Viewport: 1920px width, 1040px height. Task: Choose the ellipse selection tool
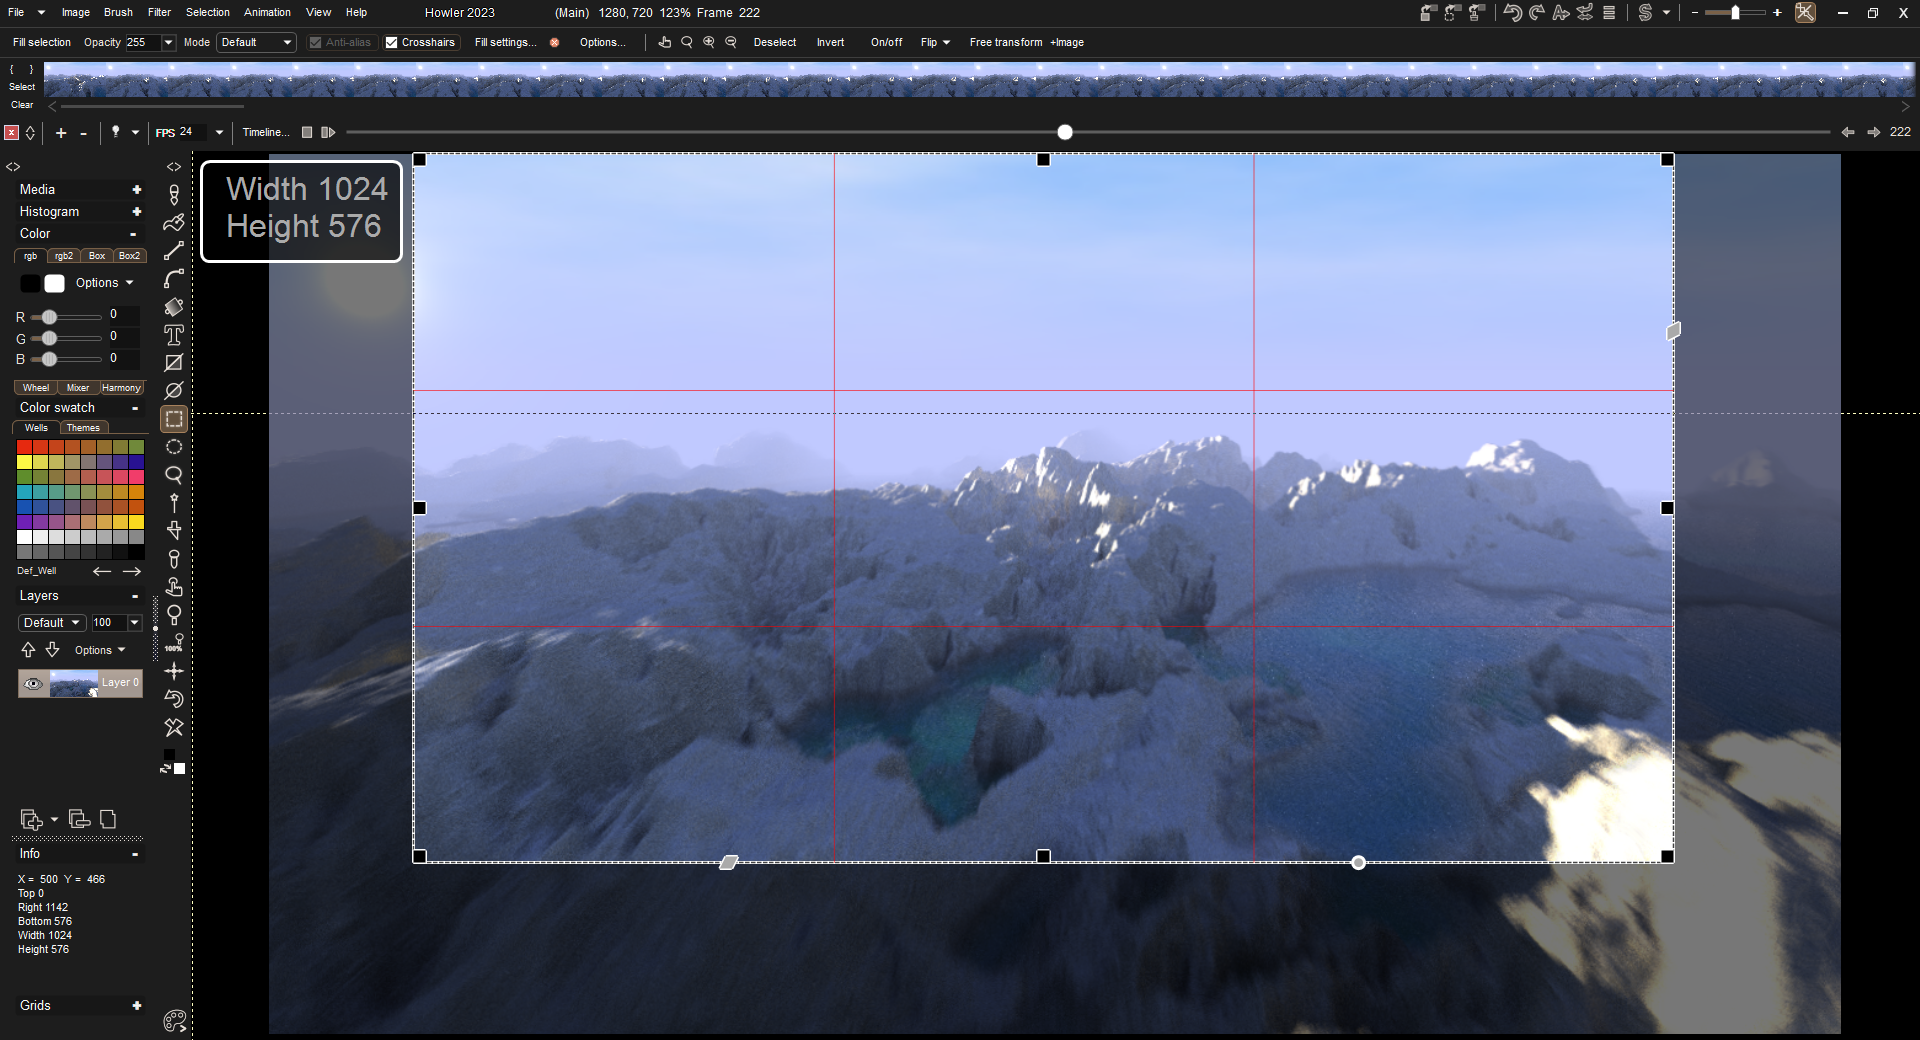[174, 447]
